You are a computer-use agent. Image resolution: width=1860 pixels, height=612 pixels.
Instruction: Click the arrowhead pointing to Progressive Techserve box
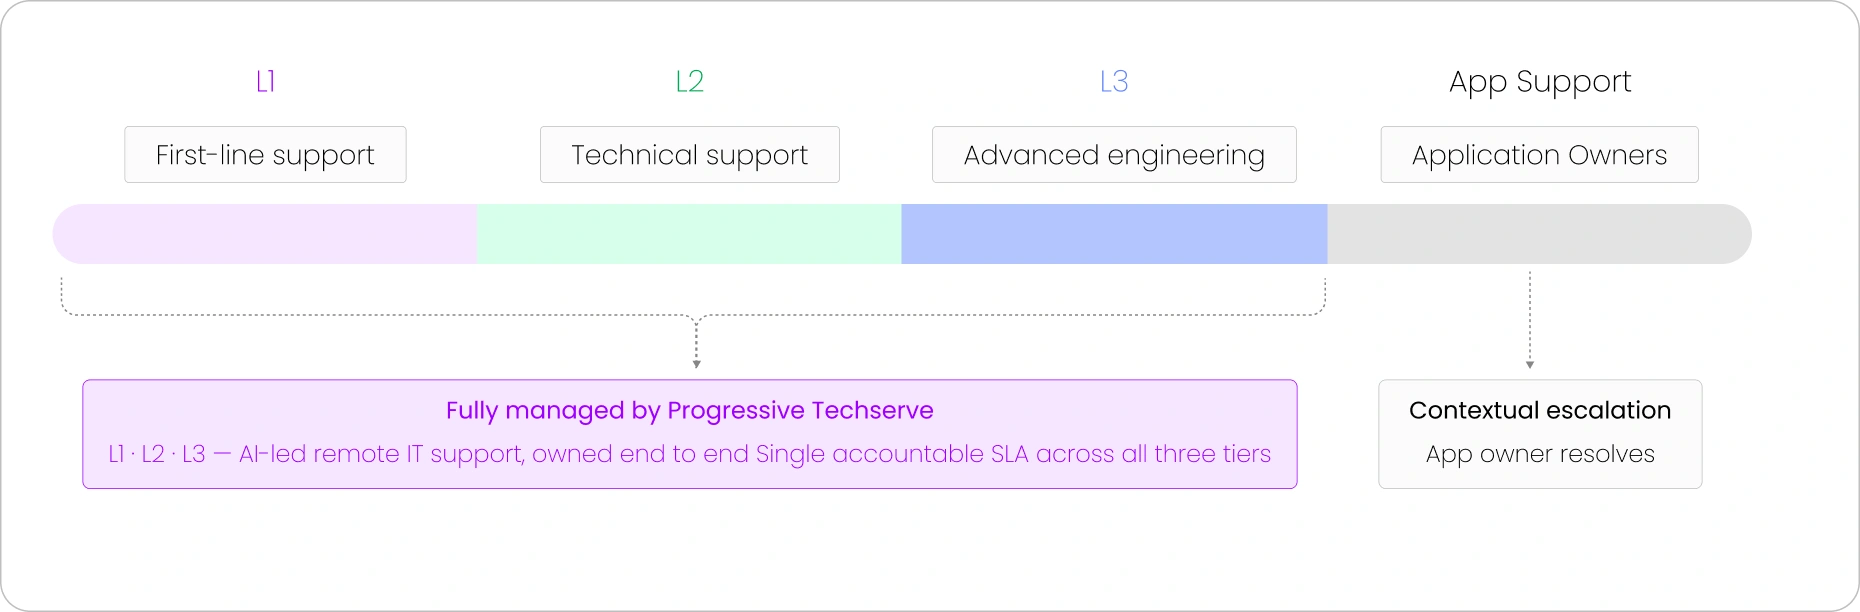tap(697, 364)
